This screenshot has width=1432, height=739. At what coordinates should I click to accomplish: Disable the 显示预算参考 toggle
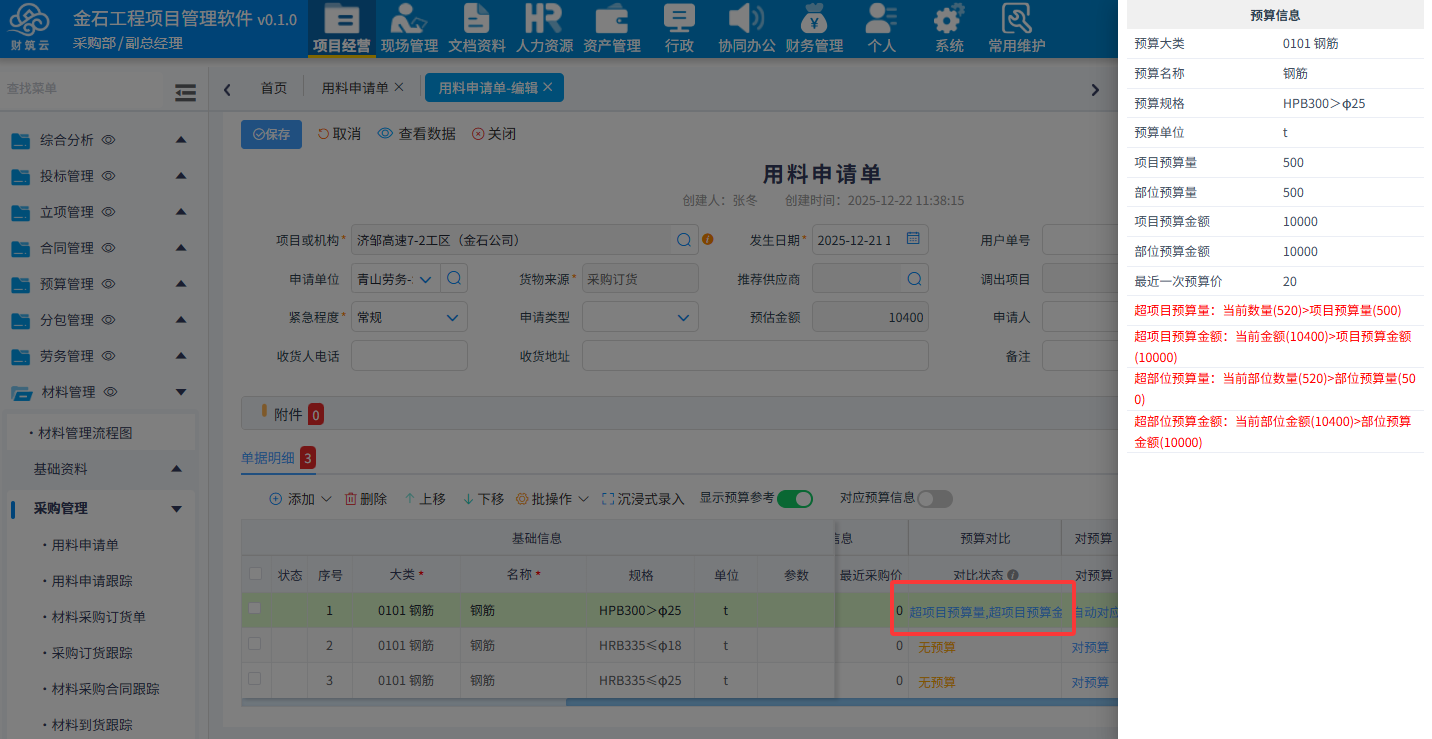point(794,497)
